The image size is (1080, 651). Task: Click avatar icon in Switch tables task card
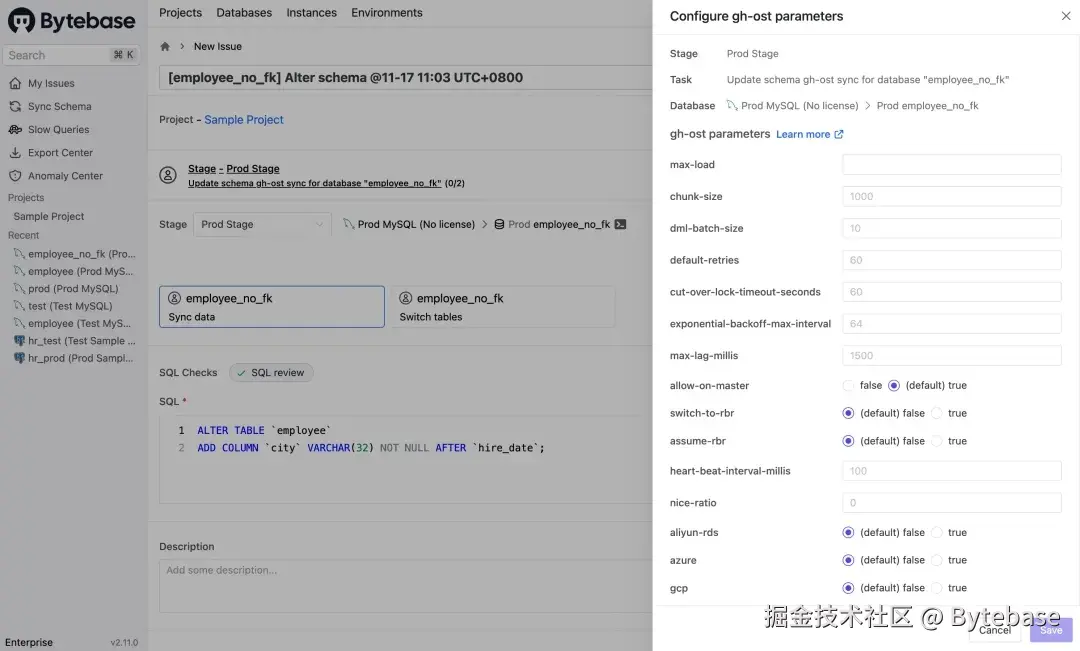pos(406,298)
